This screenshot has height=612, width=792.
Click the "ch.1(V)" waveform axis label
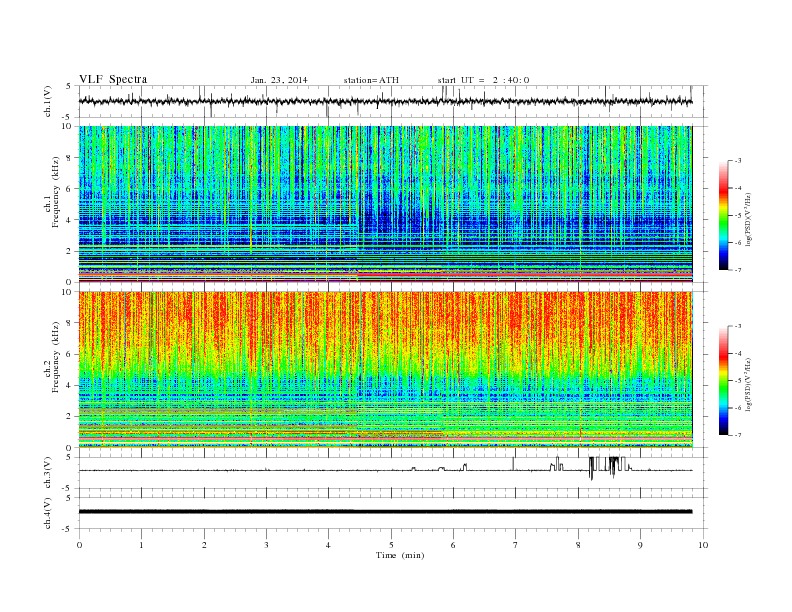tap(48, 102)
